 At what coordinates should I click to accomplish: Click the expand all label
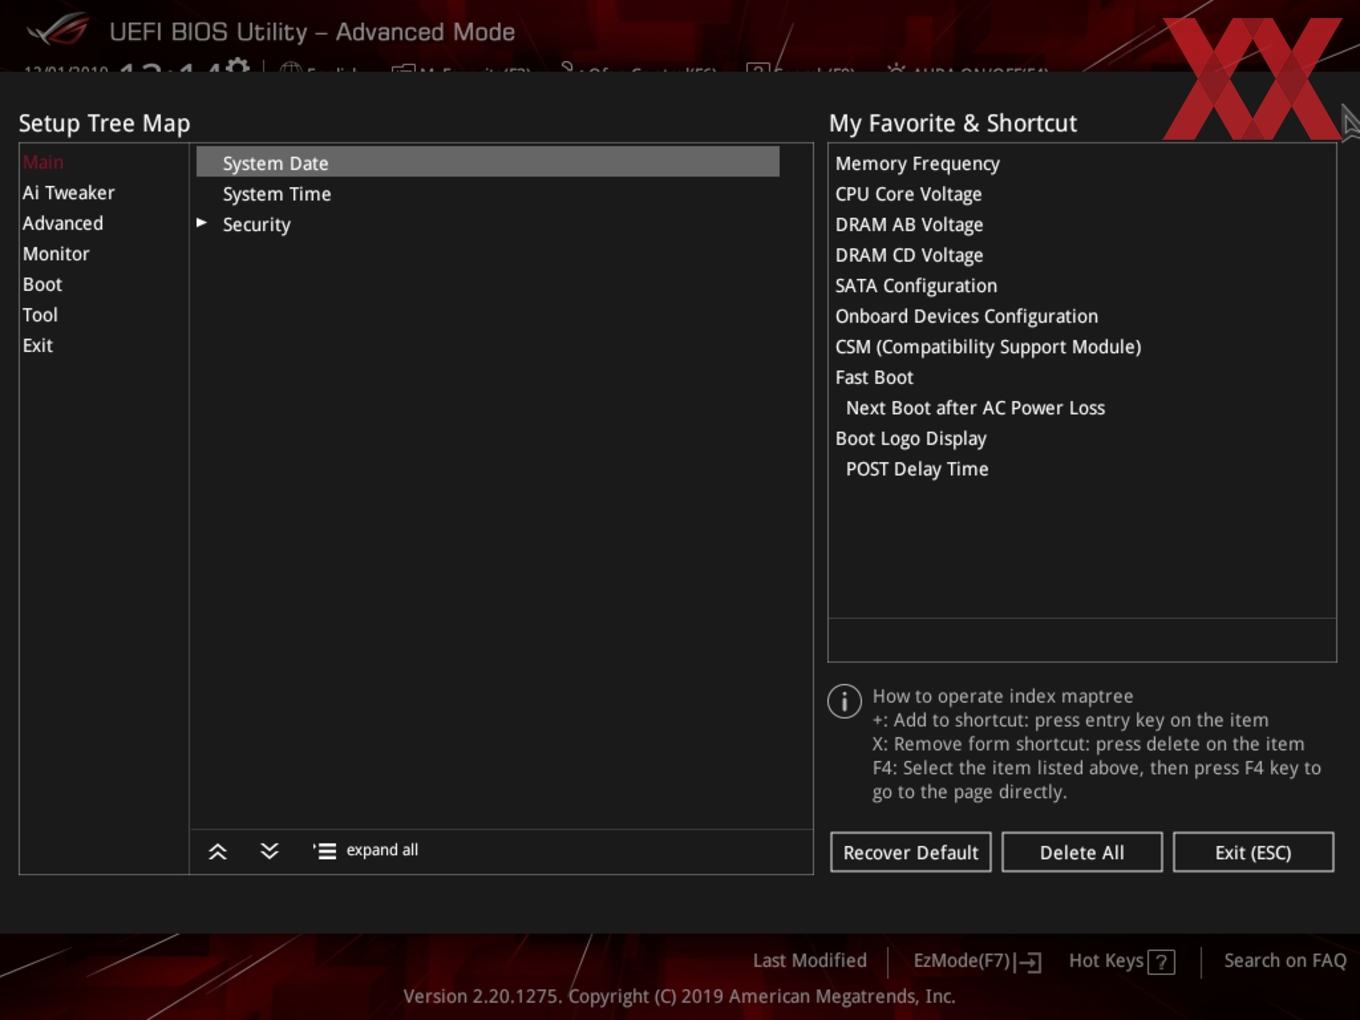[382, 850]
